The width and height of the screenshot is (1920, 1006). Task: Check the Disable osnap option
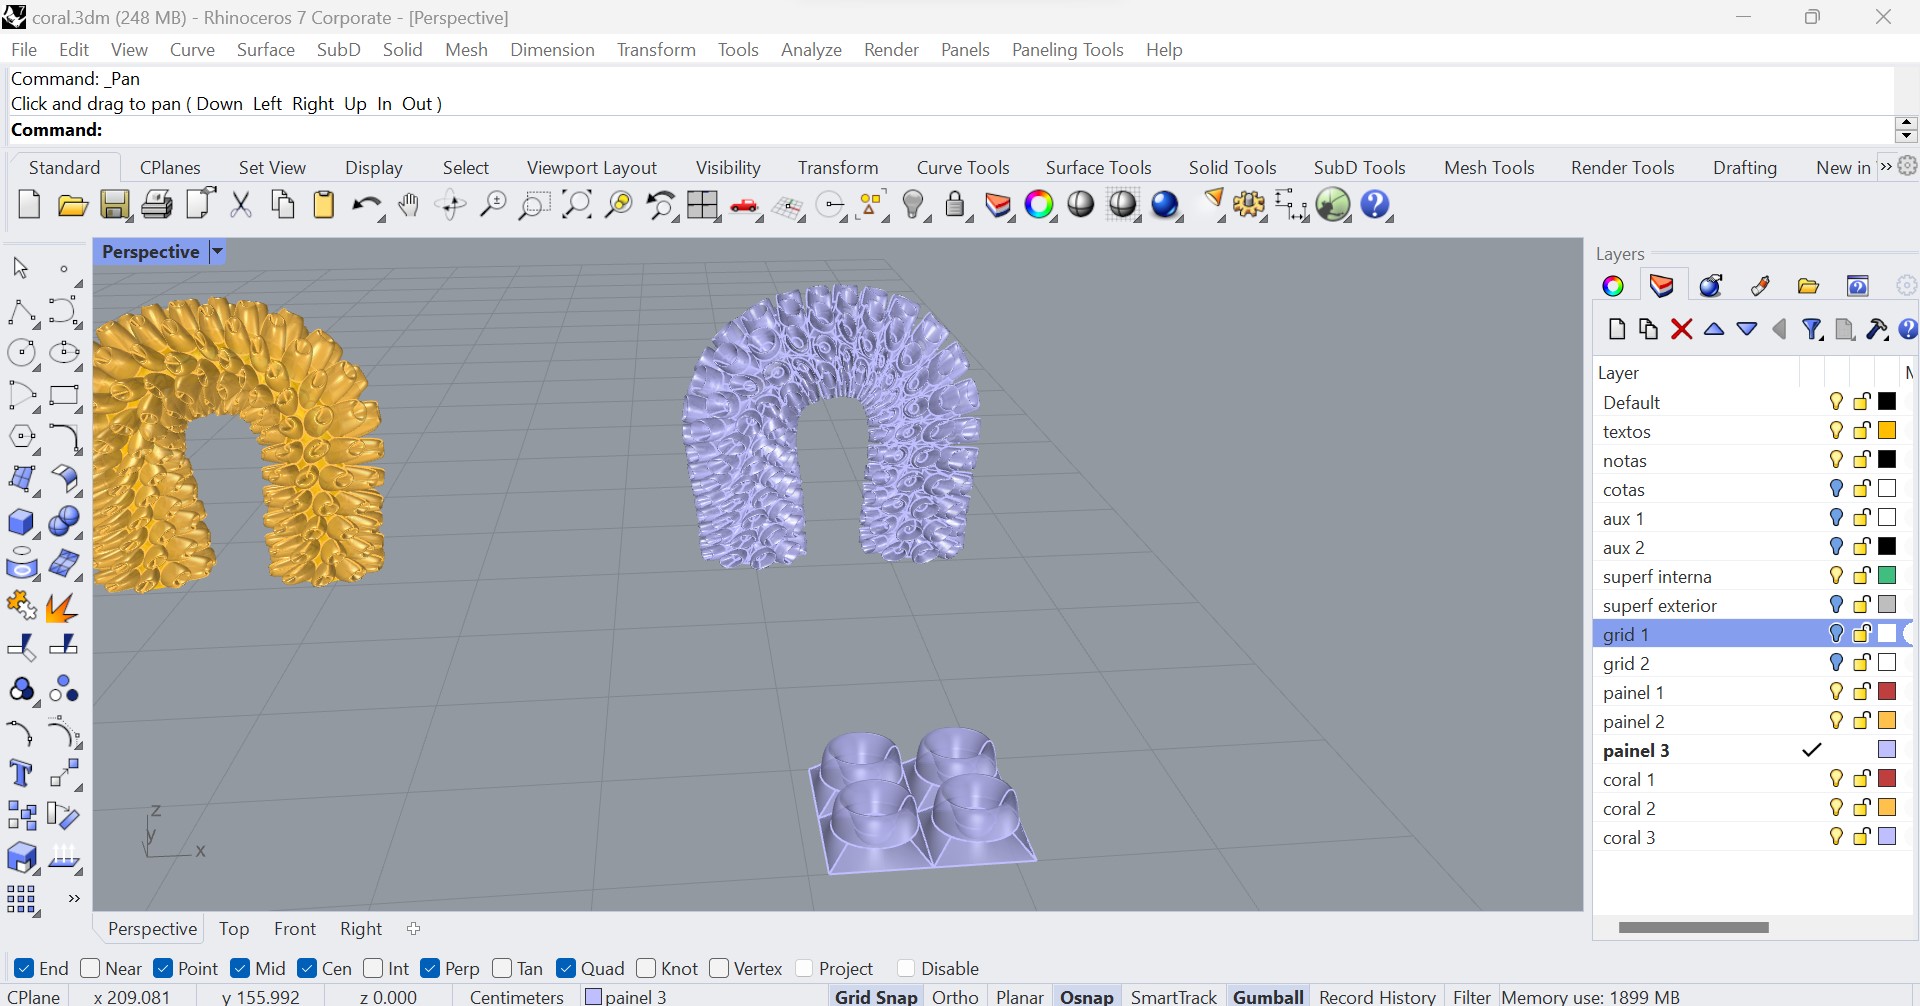click(x=906, y=968)
